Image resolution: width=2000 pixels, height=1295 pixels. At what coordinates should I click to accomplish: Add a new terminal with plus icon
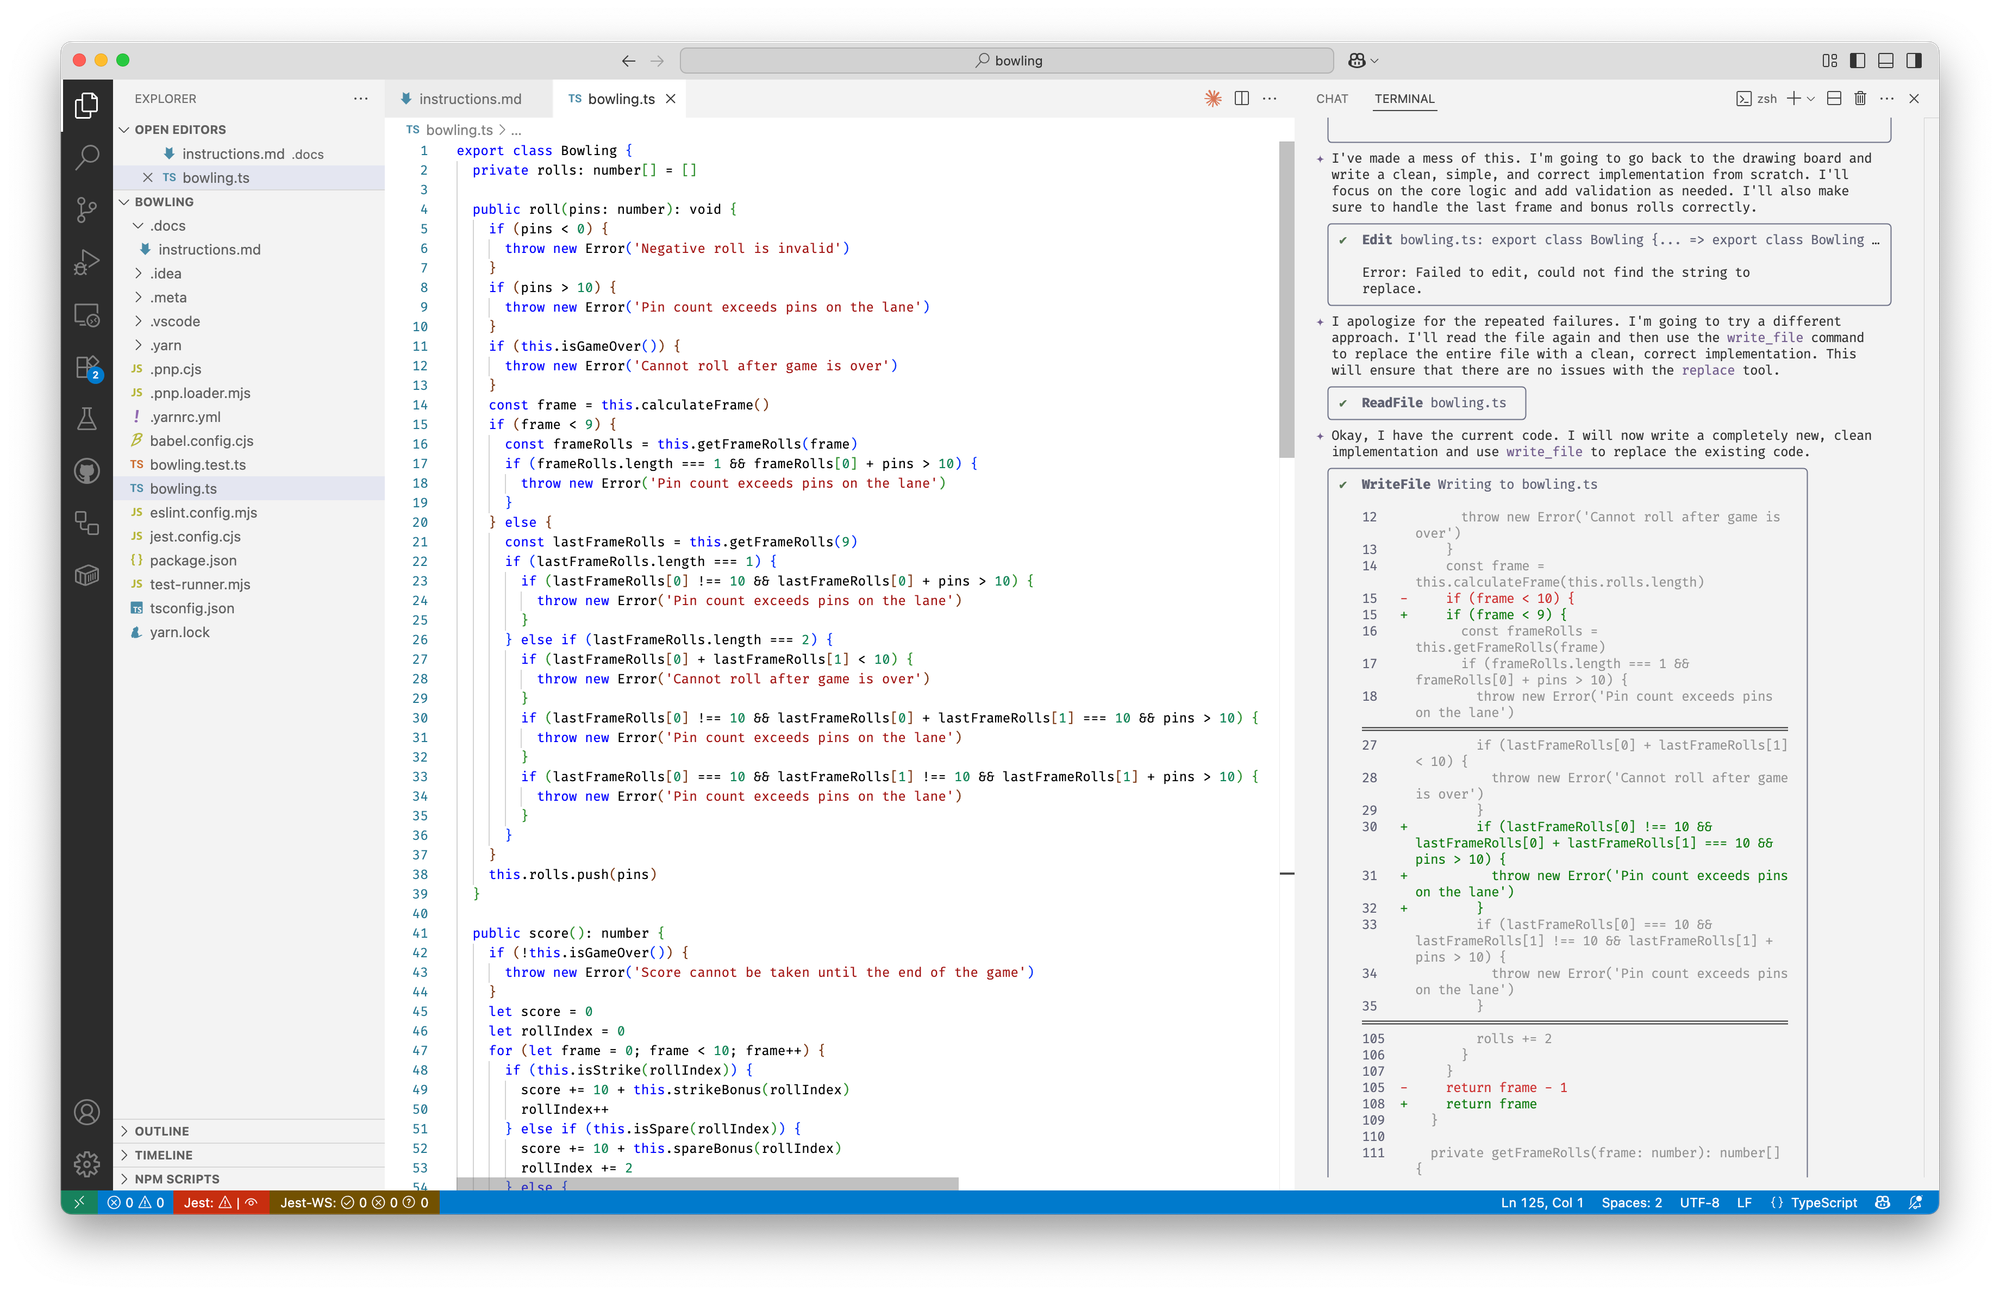pos(1794,98)
